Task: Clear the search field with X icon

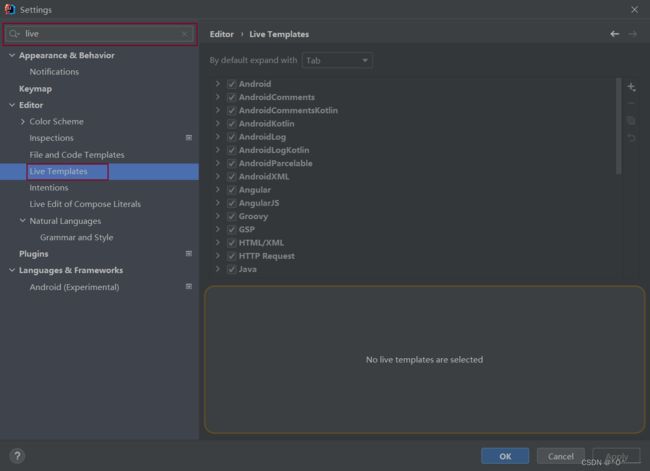Action: (x=184, y=34)
